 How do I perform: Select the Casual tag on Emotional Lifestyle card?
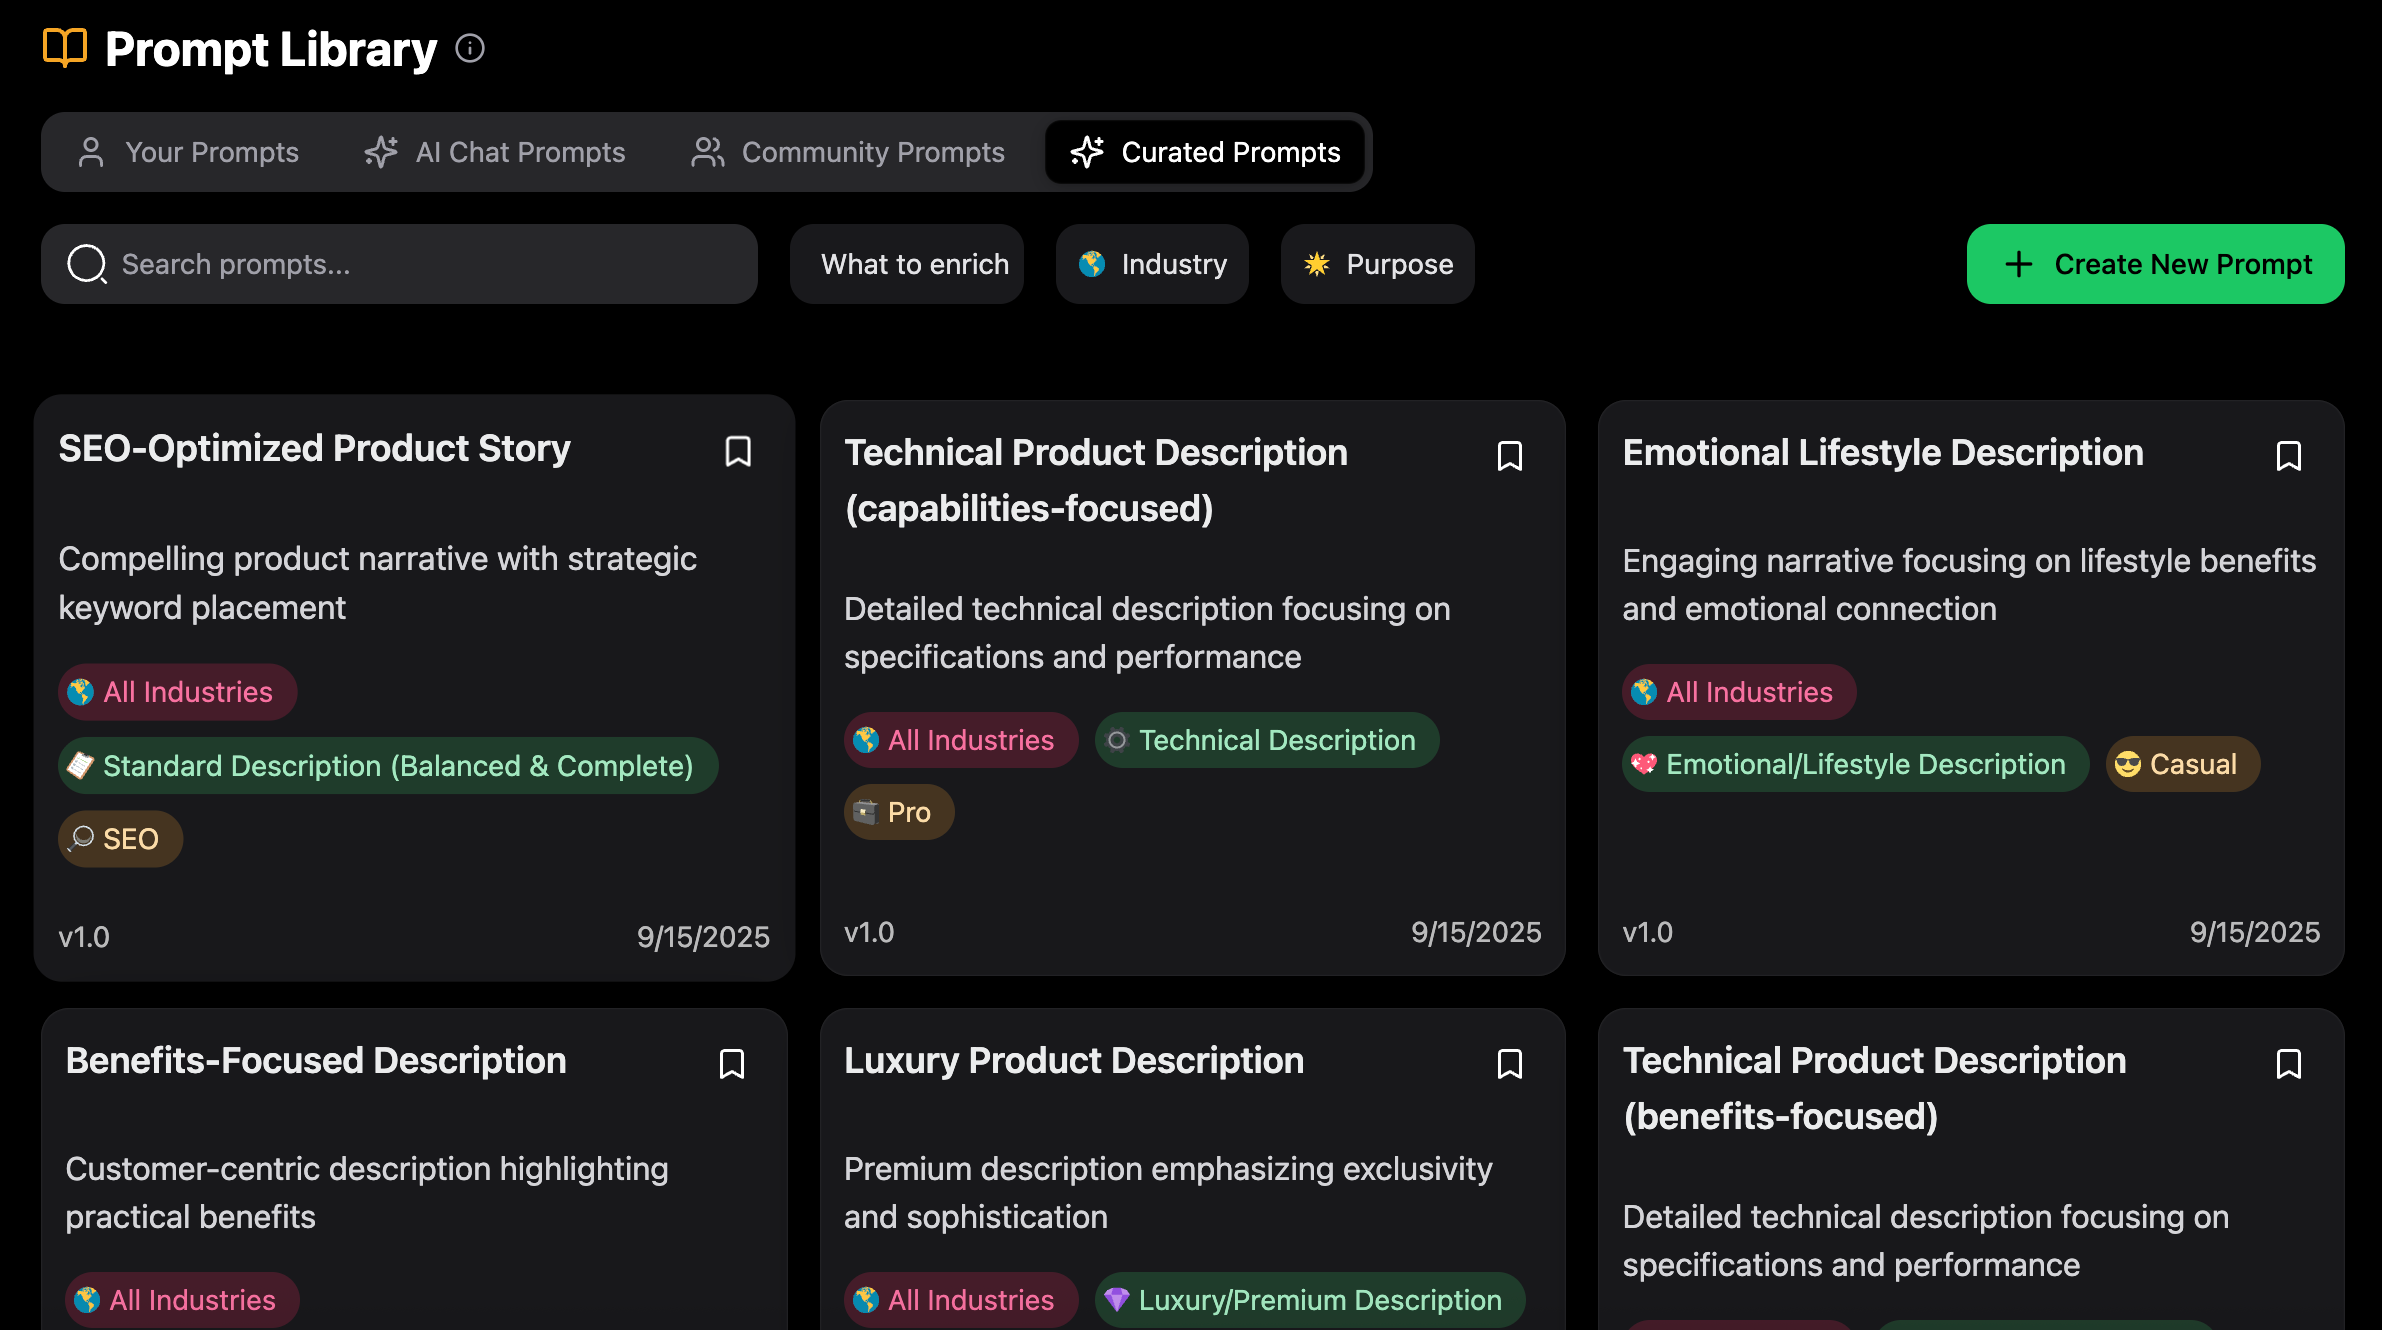click(x=2182, y=764)
